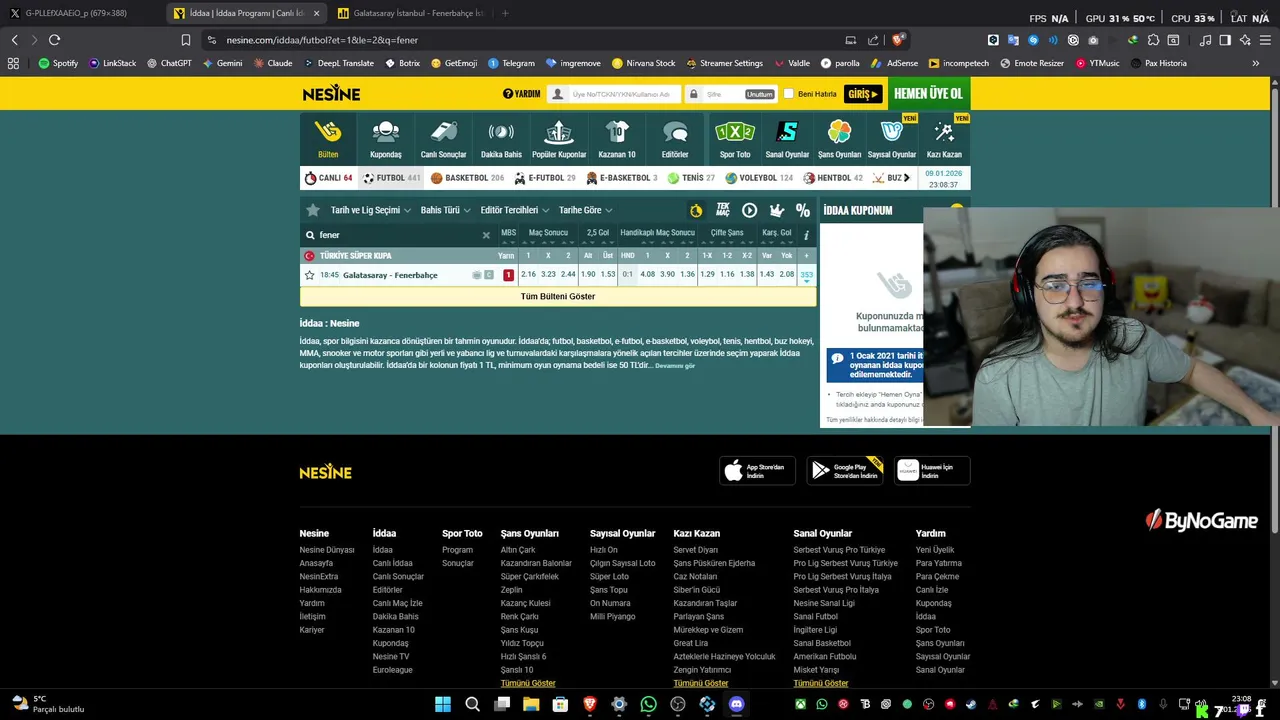The image size is (1280, 720).
Task: Favorite the Galatasaray - Fenerbahçe match star
Action: [x=309, y=275]
